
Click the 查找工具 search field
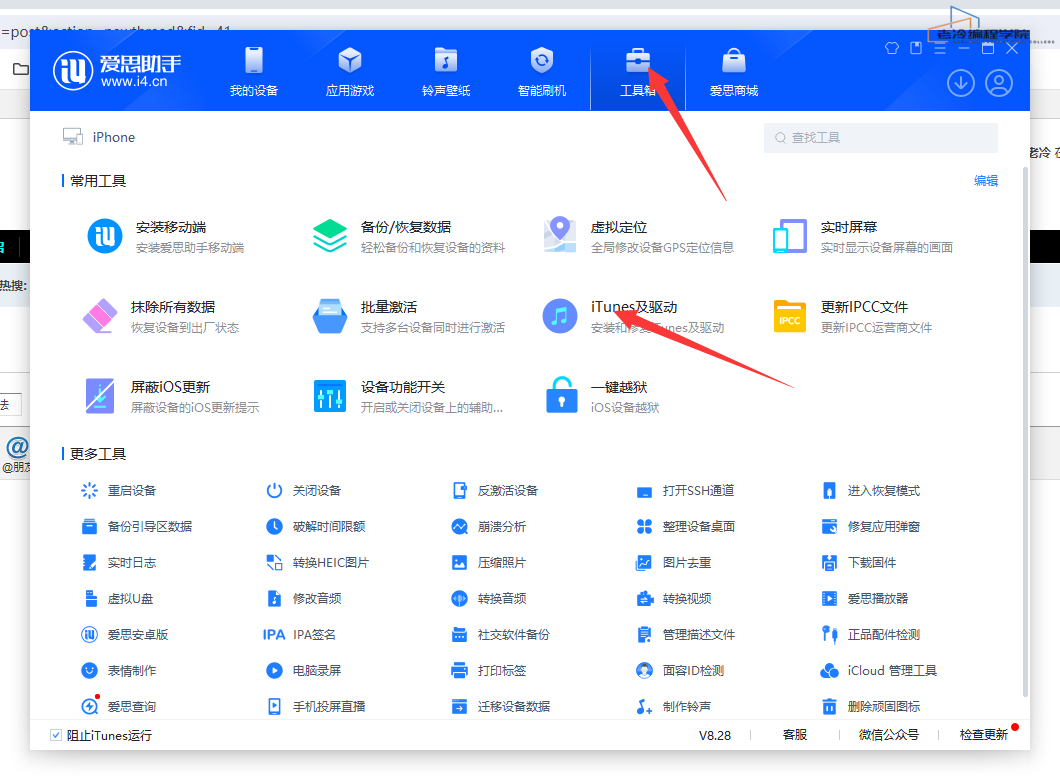pos(880,138)
